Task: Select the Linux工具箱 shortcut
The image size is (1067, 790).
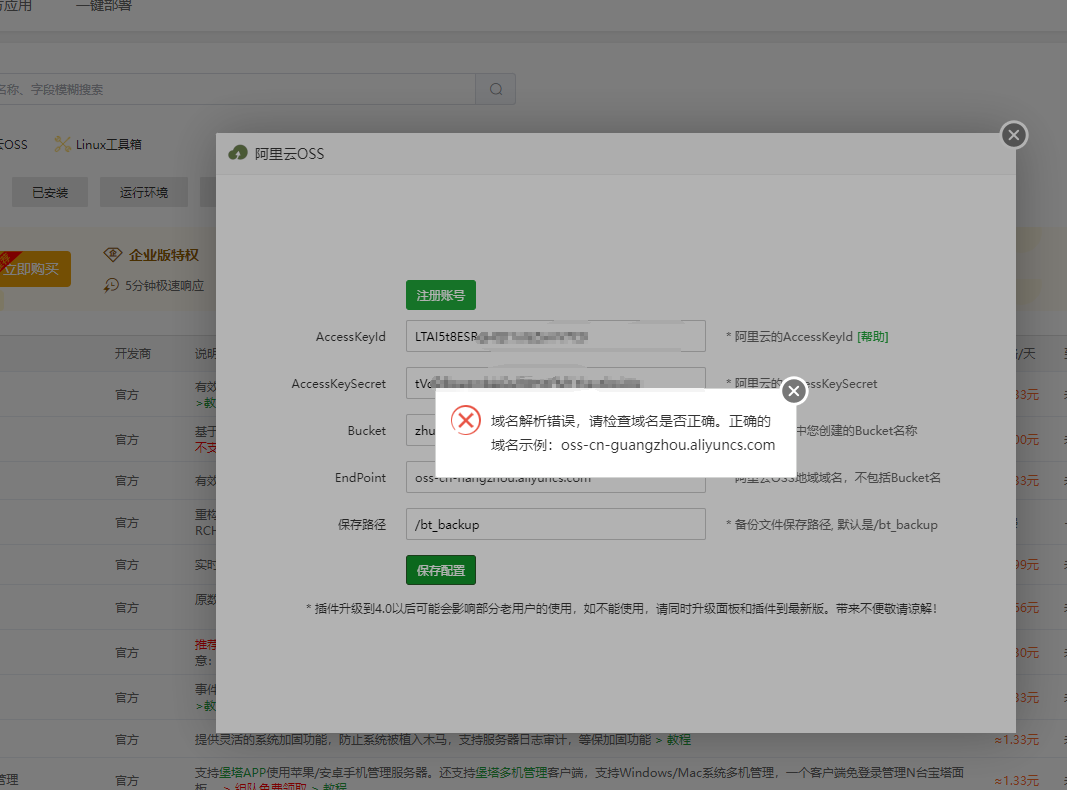Action: tap(99, 144)
